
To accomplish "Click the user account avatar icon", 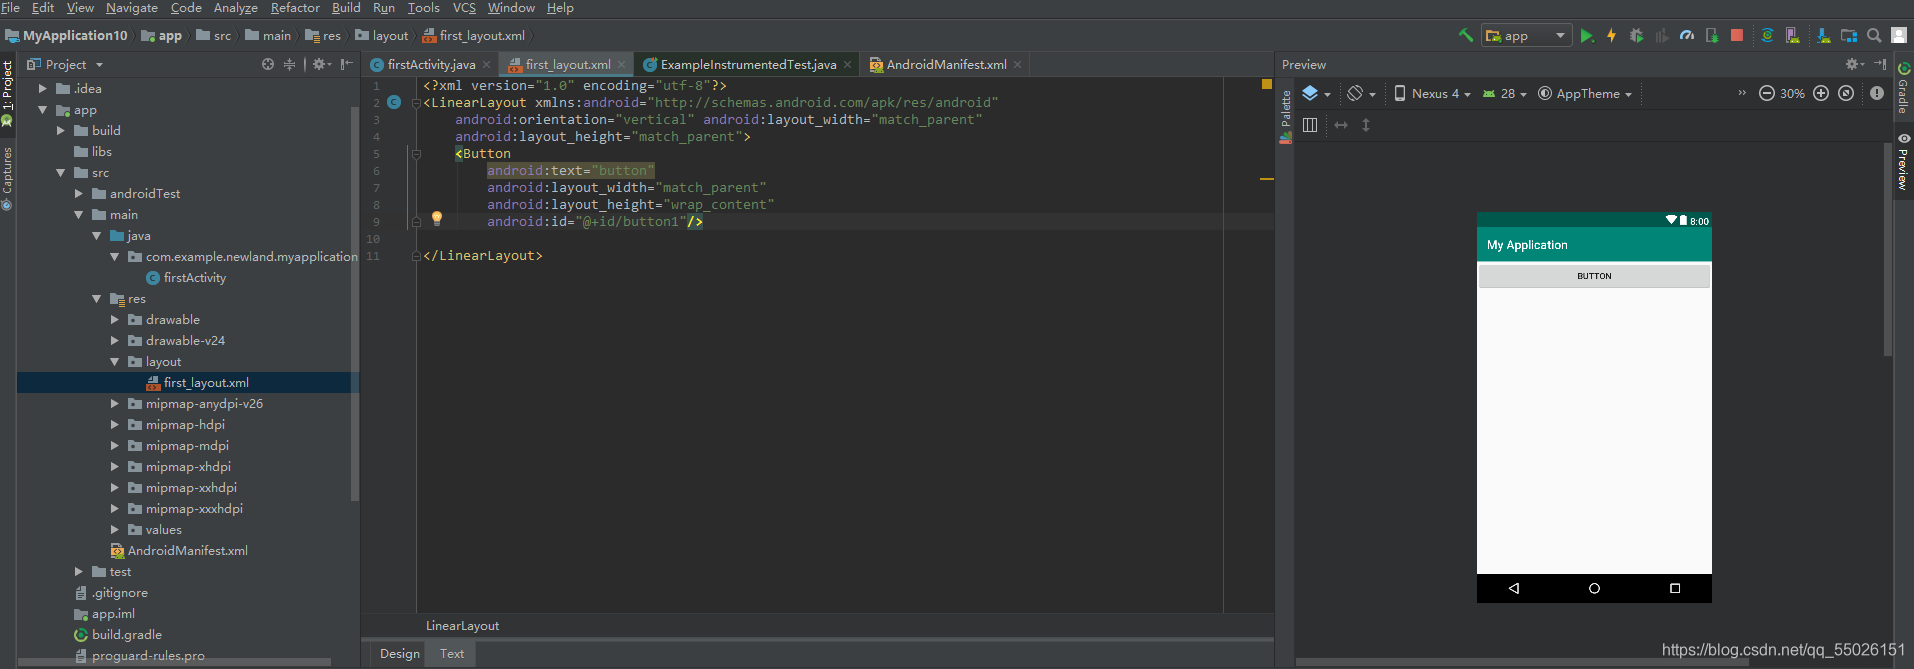I will coord(1899,35).
